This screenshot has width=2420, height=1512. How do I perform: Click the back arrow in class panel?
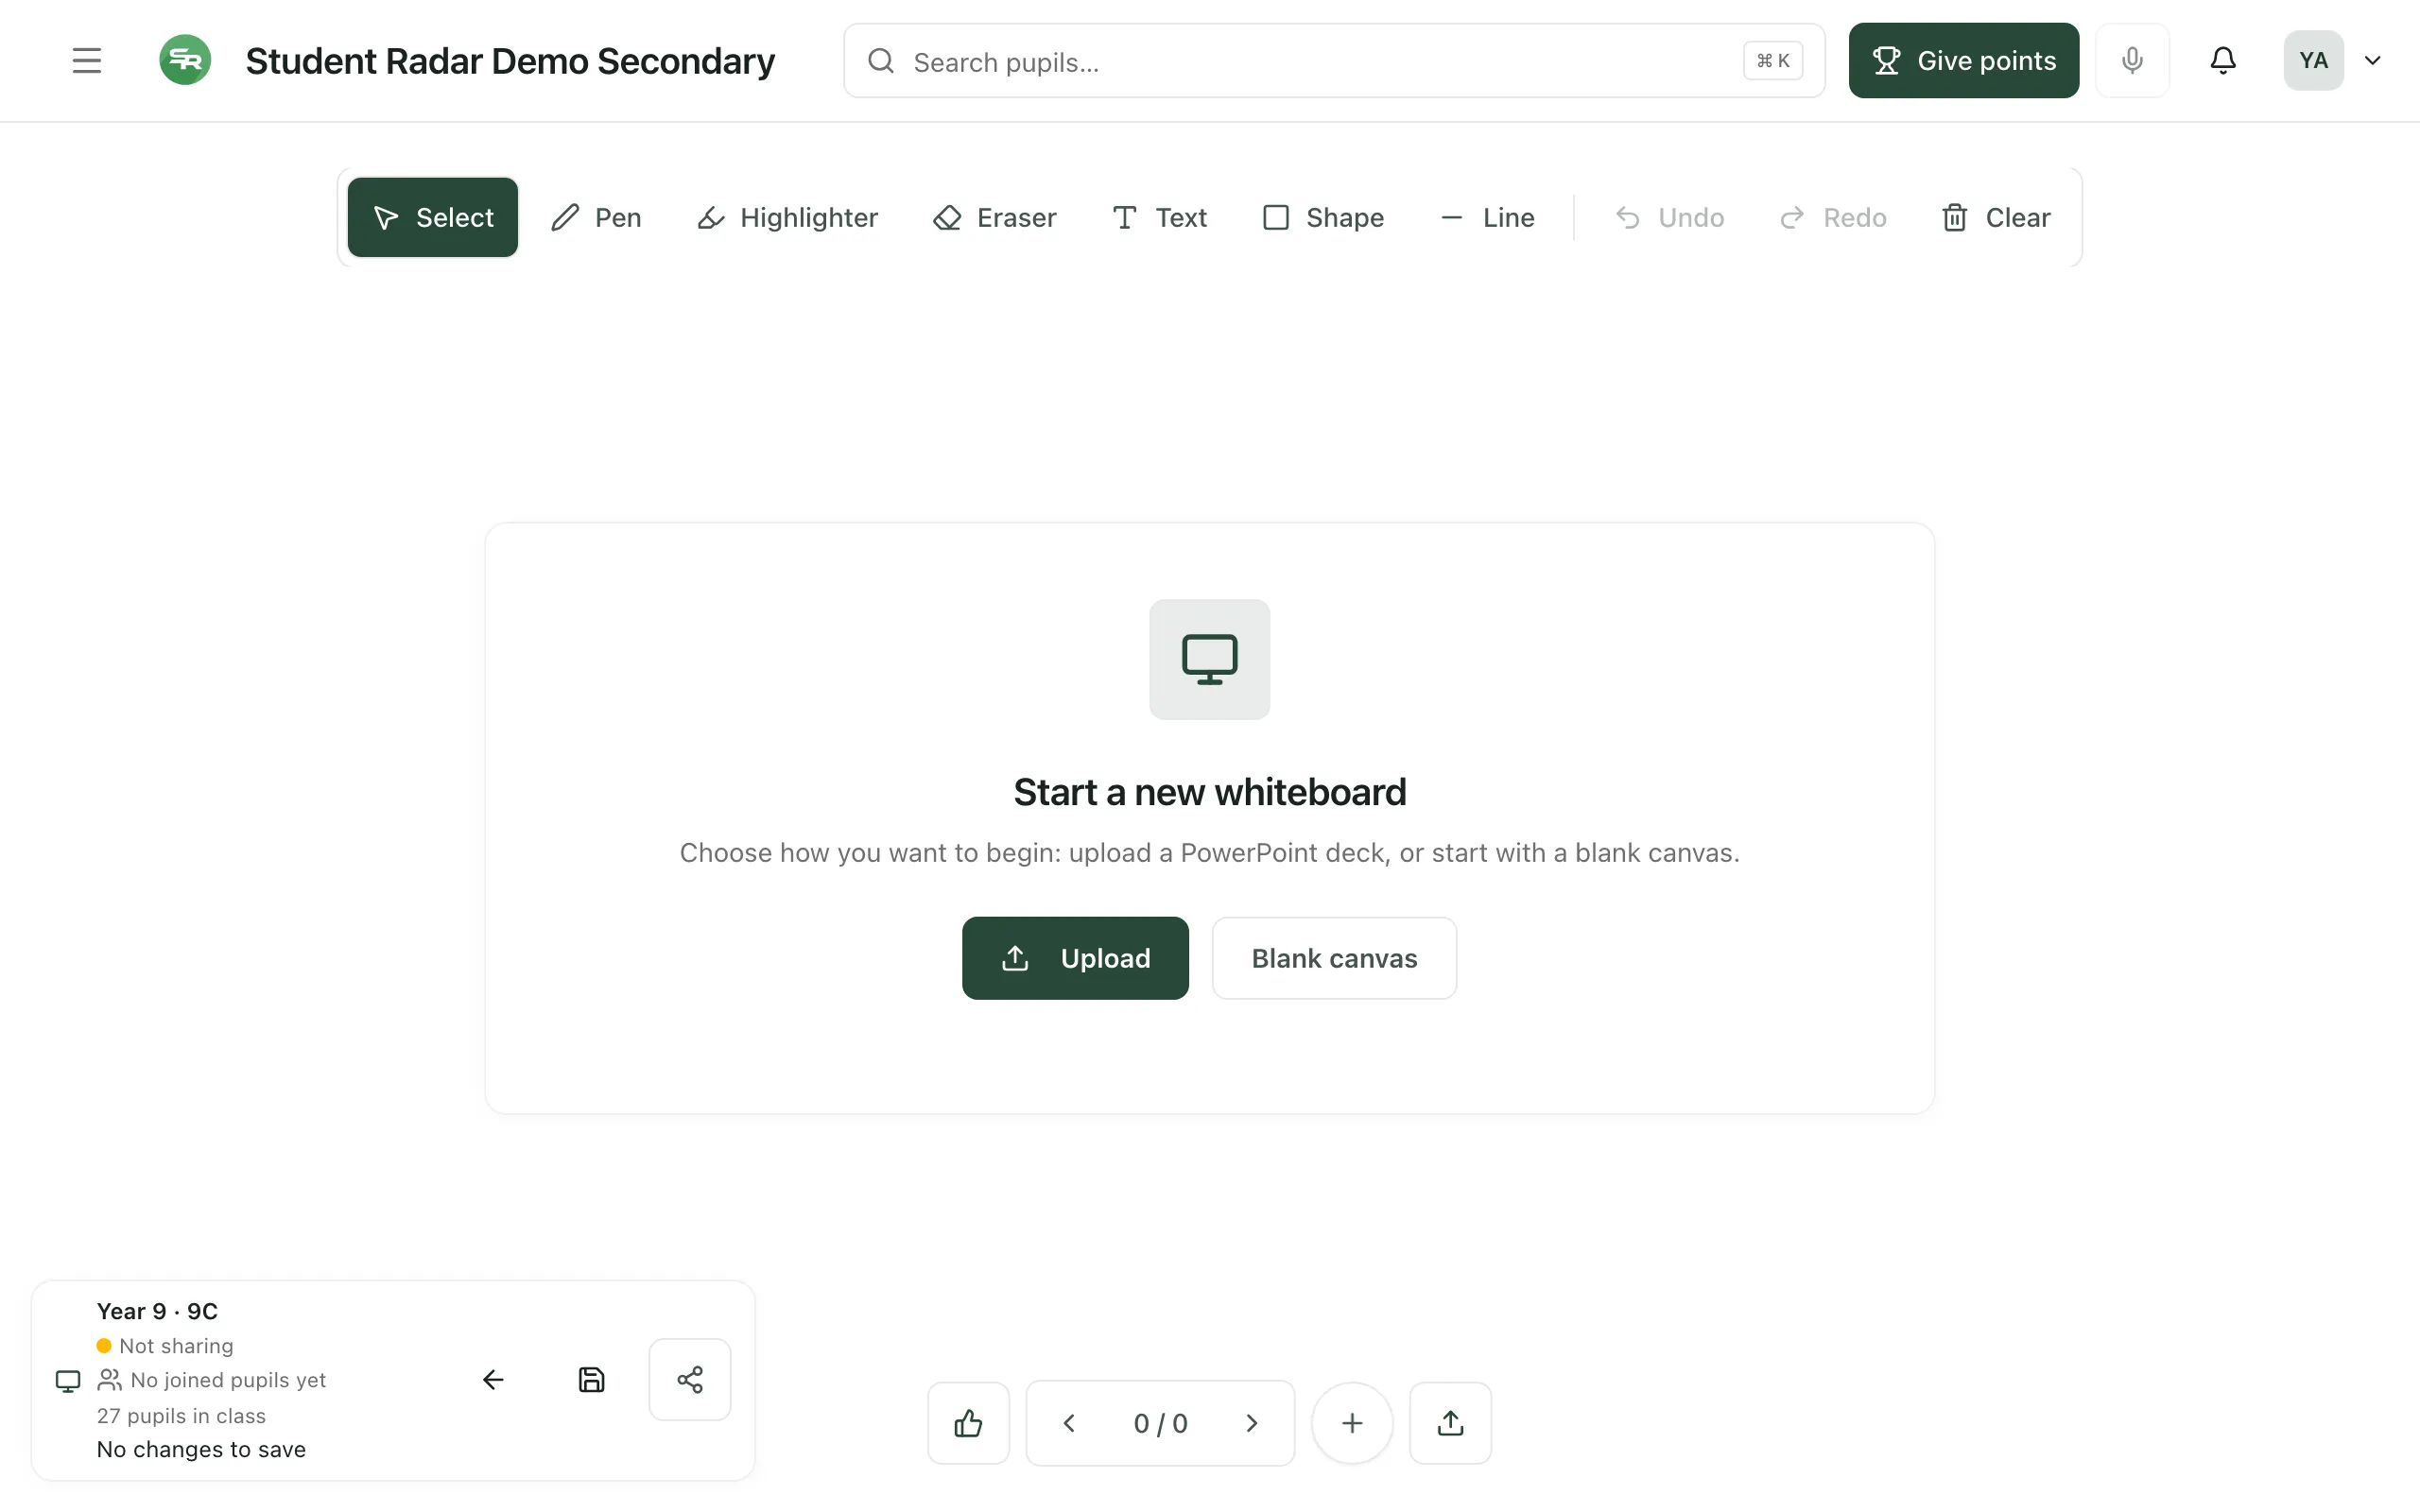(x=493, y=1380)
